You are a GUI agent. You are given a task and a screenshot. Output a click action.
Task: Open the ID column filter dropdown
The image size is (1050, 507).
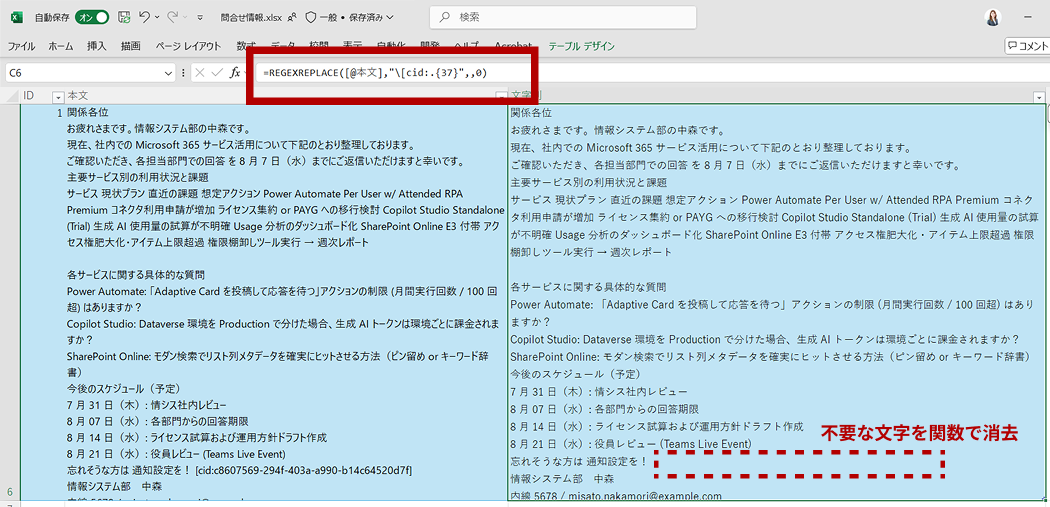pyautogui.click(x=58, y=96)
